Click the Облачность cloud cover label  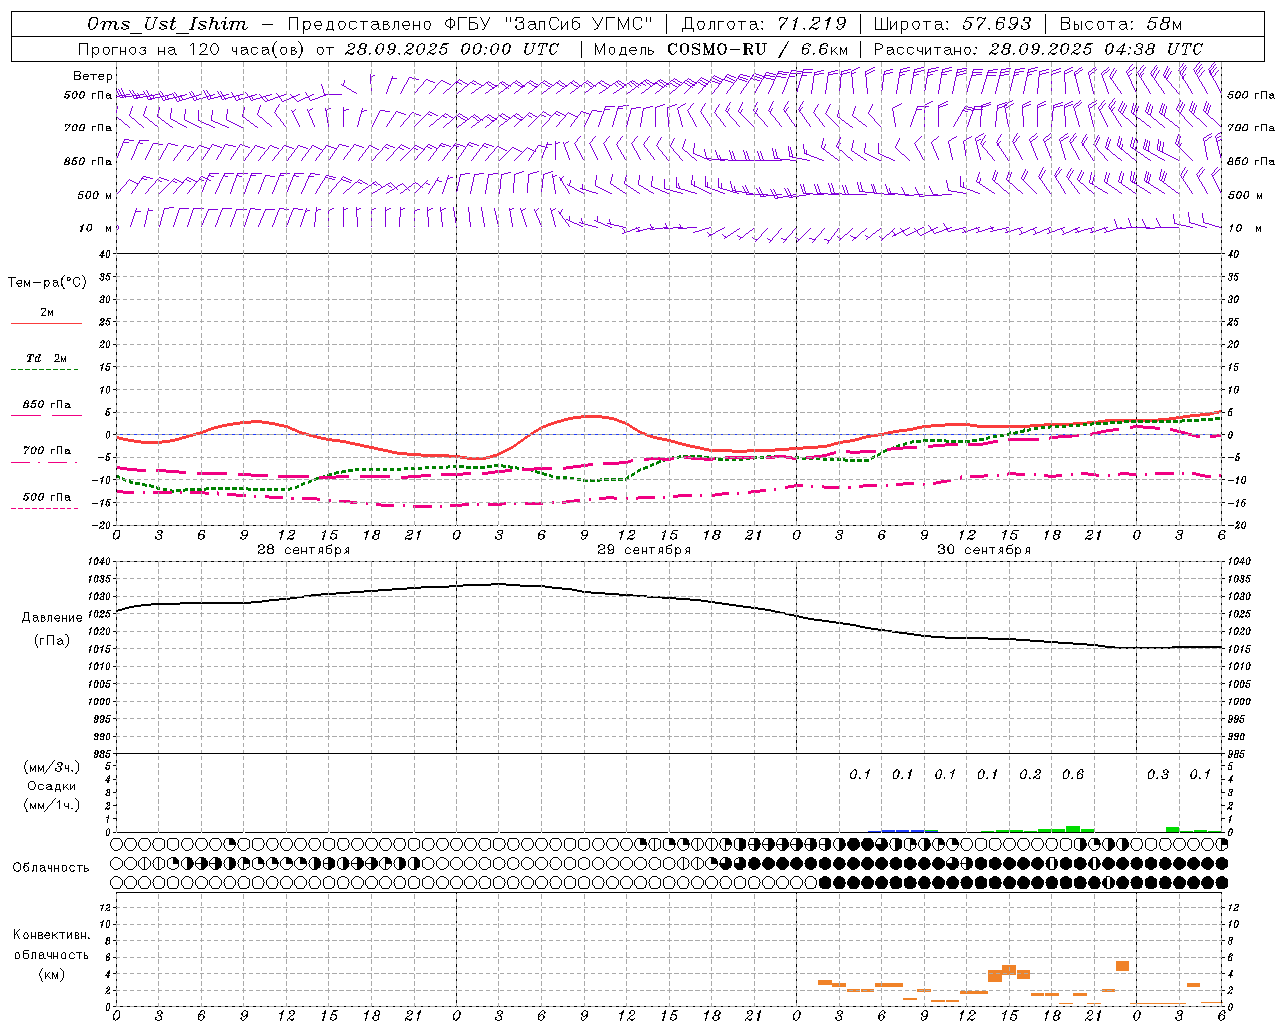(51, 868)
